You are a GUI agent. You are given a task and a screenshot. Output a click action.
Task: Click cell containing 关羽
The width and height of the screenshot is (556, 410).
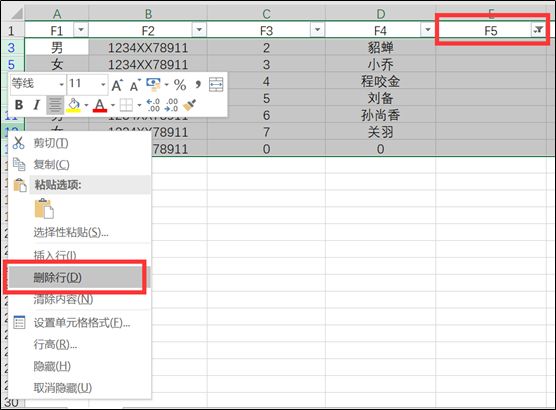coord(380,132)
